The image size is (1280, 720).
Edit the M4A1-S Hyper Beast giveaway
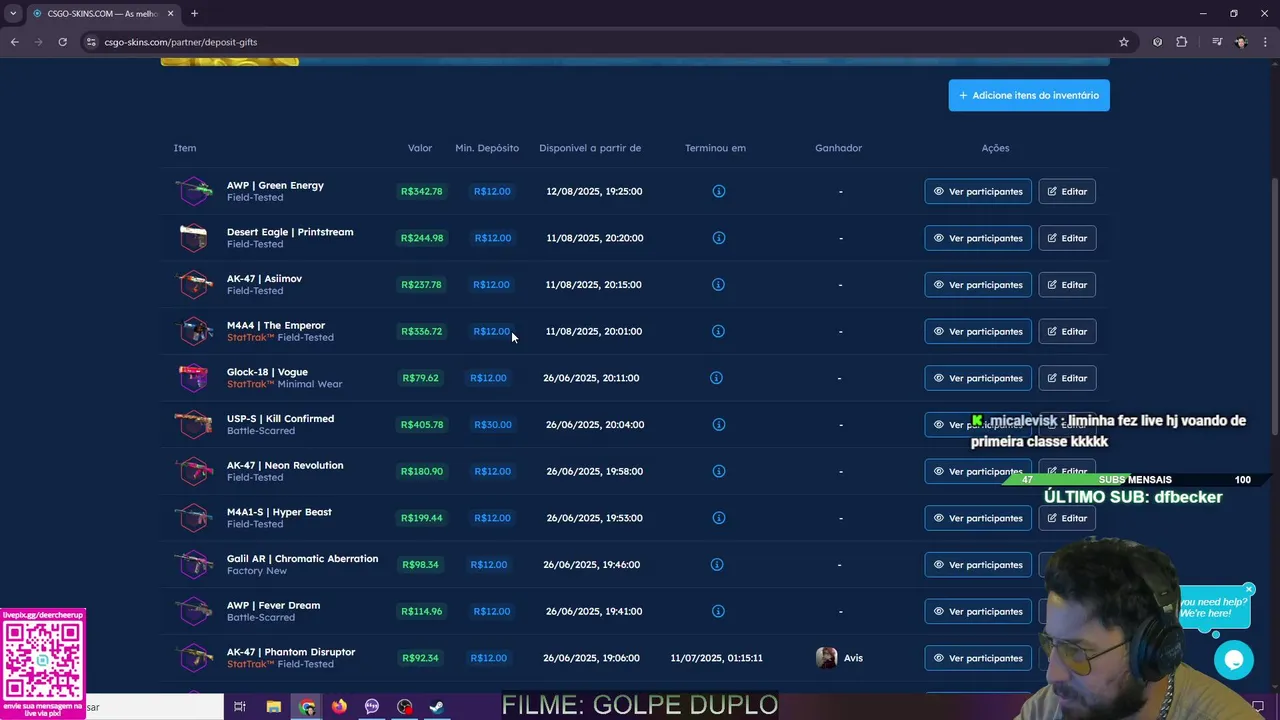[x=1067, y=518]
